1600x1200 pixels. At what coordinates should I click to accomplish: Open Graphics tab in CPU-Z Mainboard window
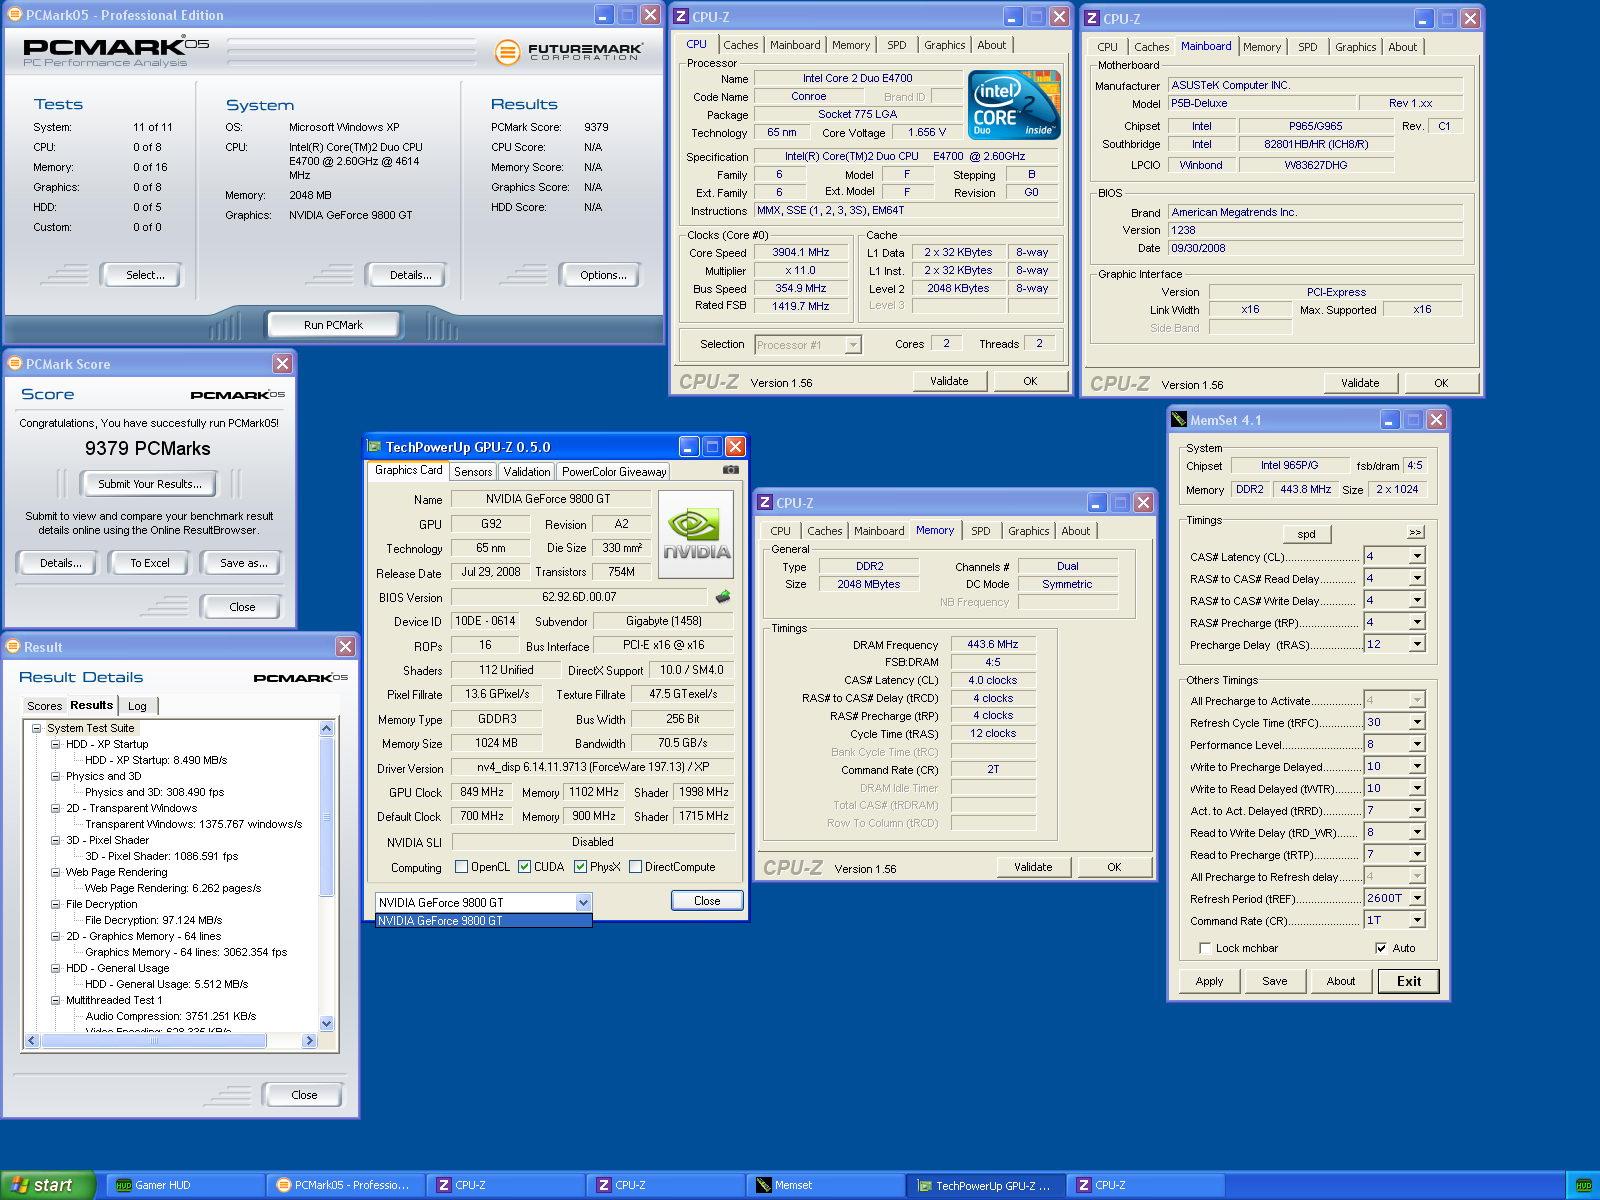(1356, 47)
